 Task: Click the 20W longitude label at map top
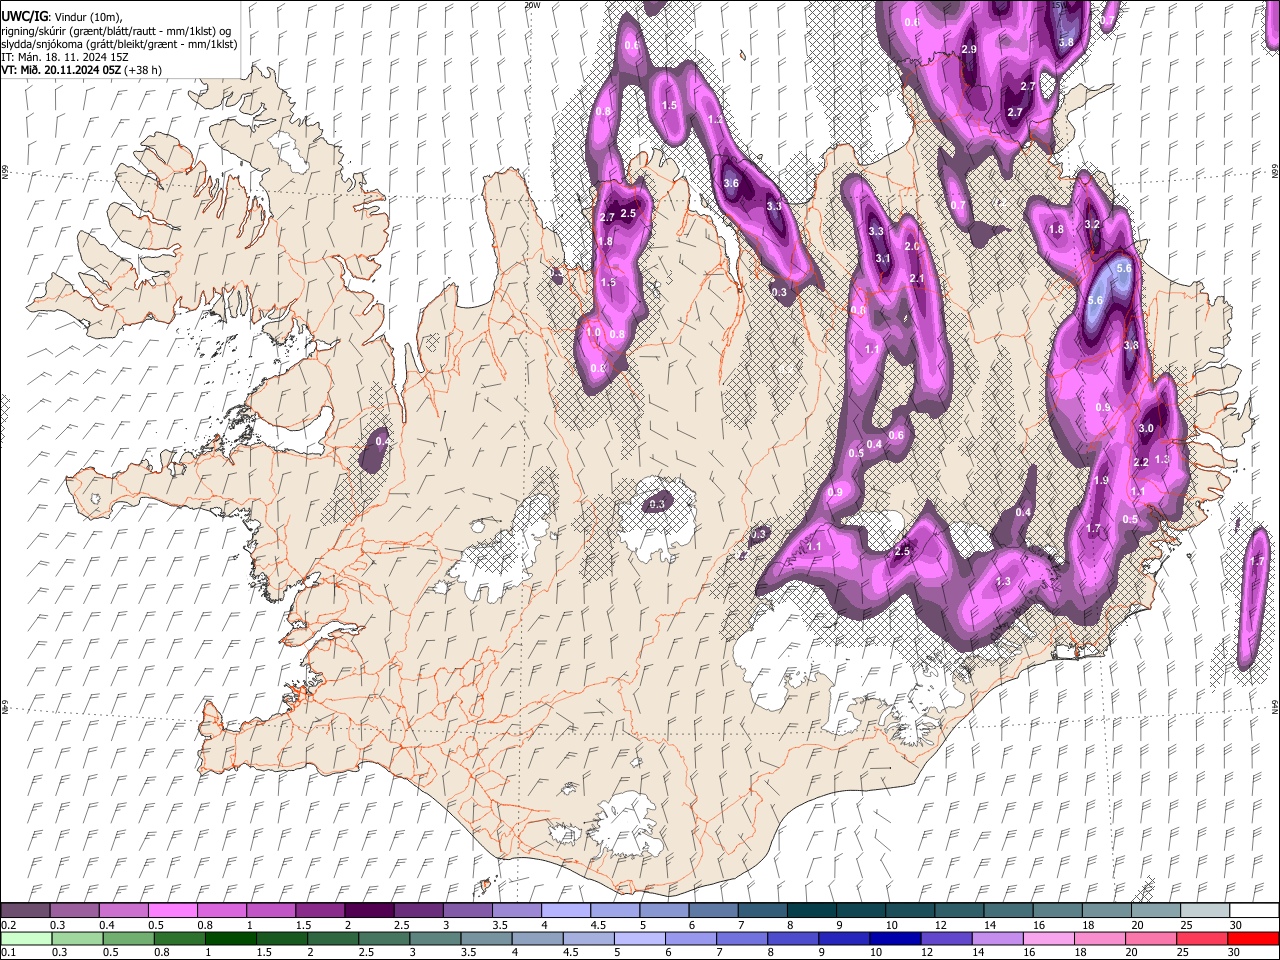point(532,5)
